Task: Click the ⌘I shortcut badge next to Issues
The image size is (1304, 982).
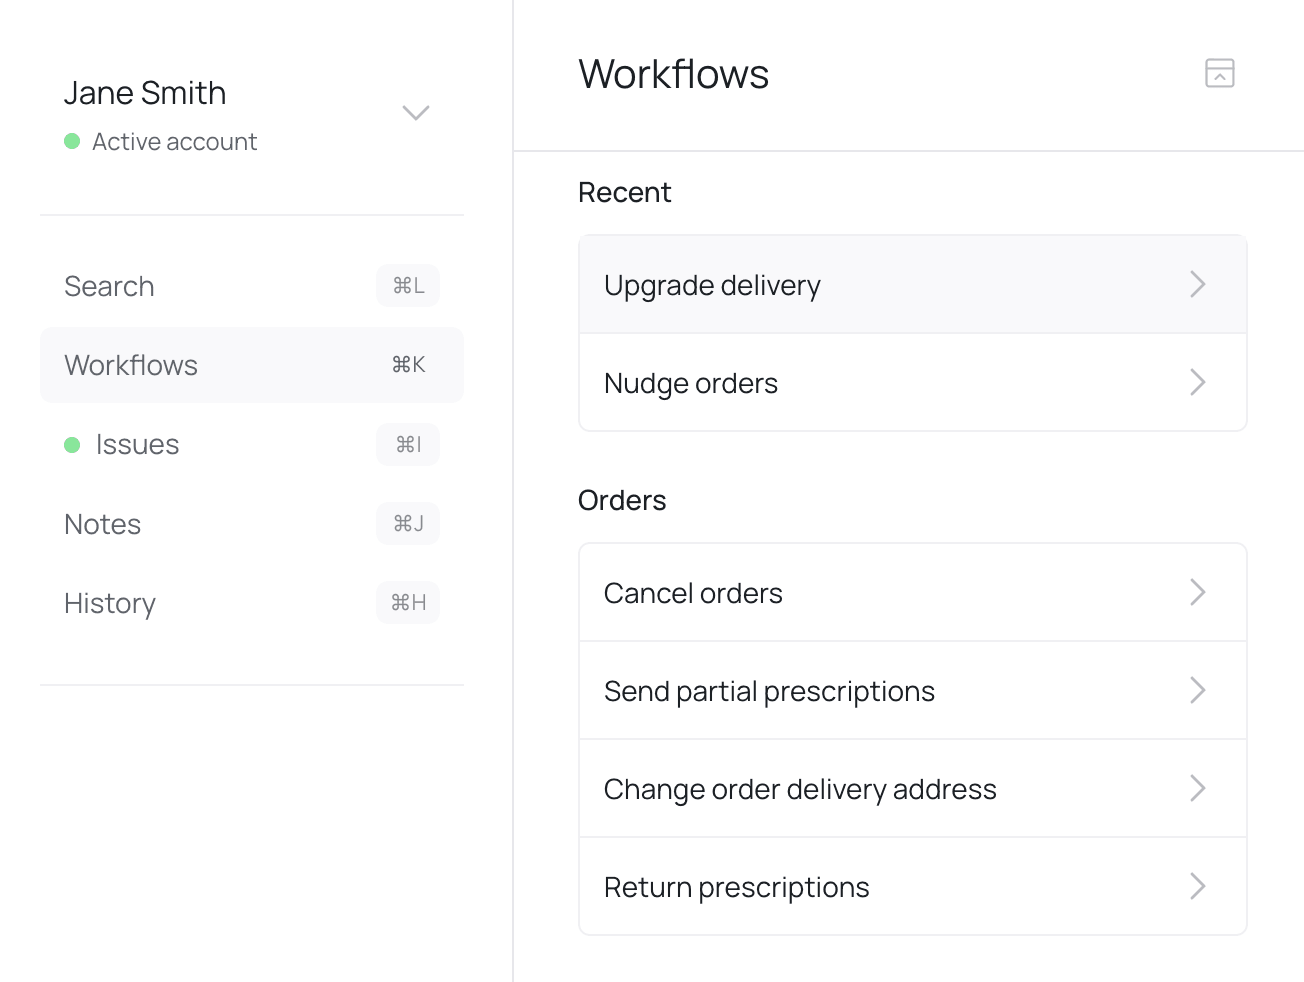Action: [408, 444]
